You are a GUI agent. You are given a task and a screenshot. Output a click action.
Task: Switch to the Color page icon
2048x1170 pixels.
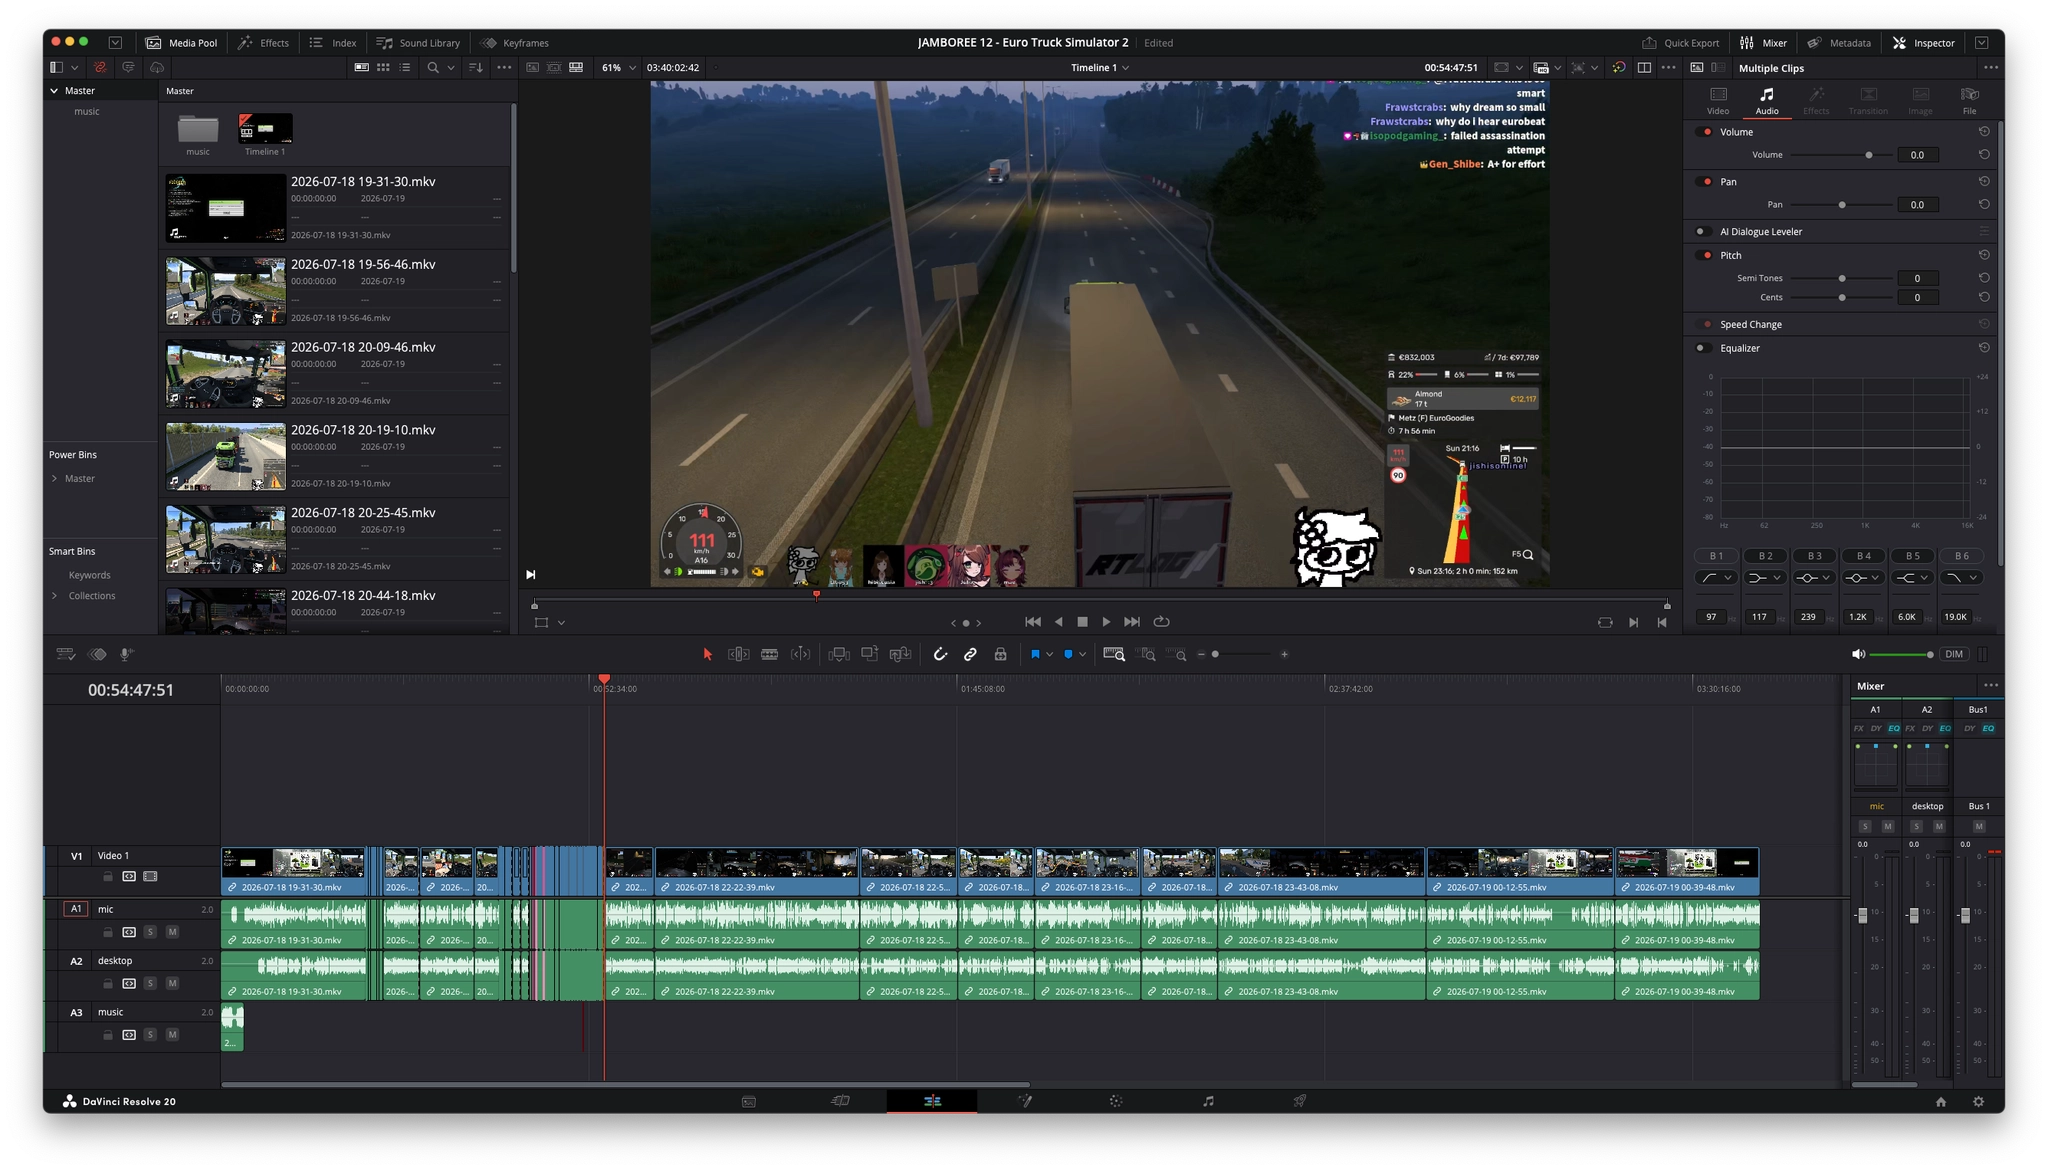tap(1116, 1101)
